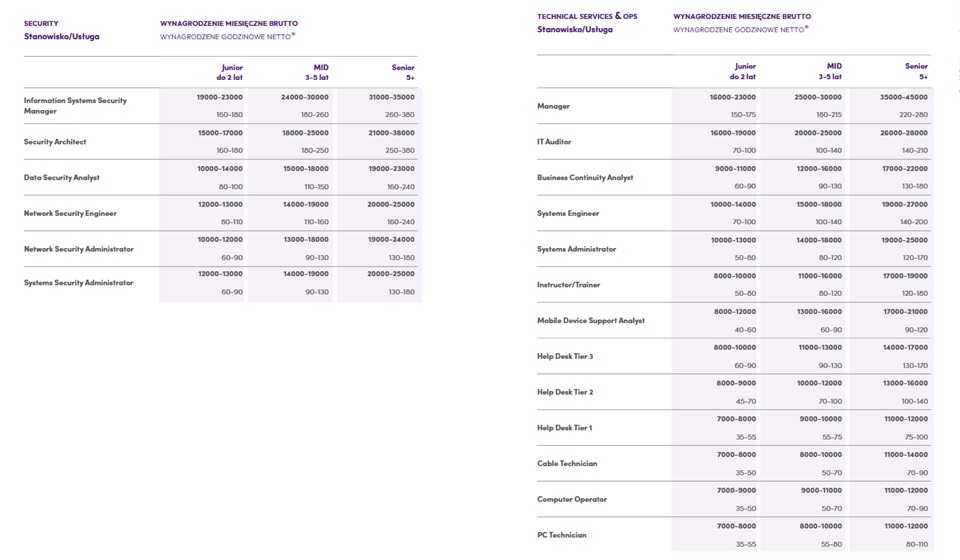Screen dimensions: 960x560
Task: Click the Security Architect row label
Action: (x=55, y=142)
